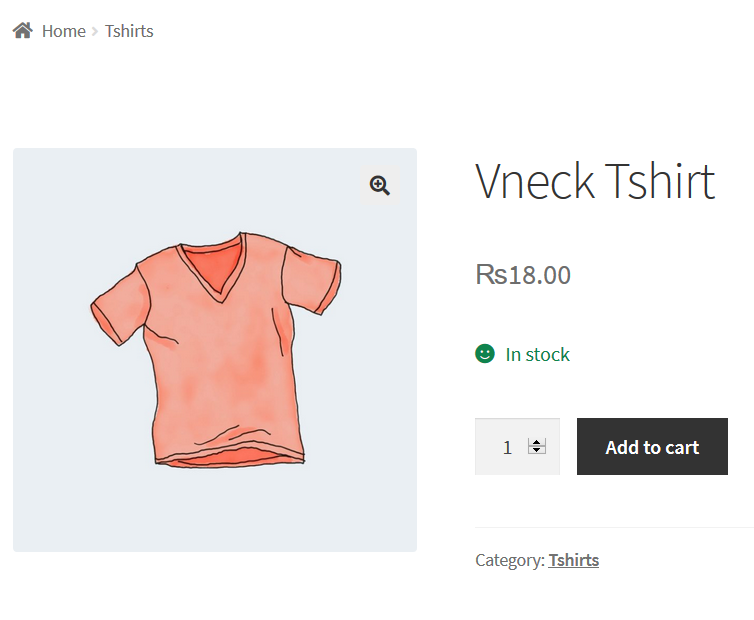Click the blank gallery area below the shirt
Image resolution: width=754 pixels, height=620 pixels.
[x=214, y=509]
